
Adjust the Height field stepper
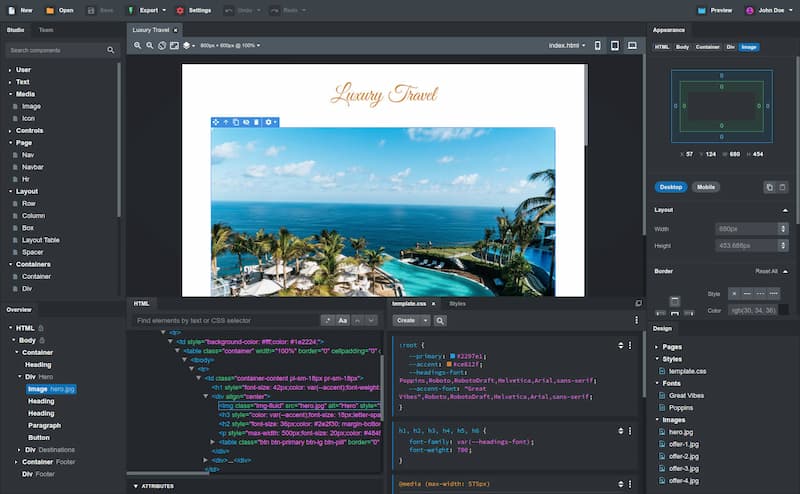tap(783, 245)
